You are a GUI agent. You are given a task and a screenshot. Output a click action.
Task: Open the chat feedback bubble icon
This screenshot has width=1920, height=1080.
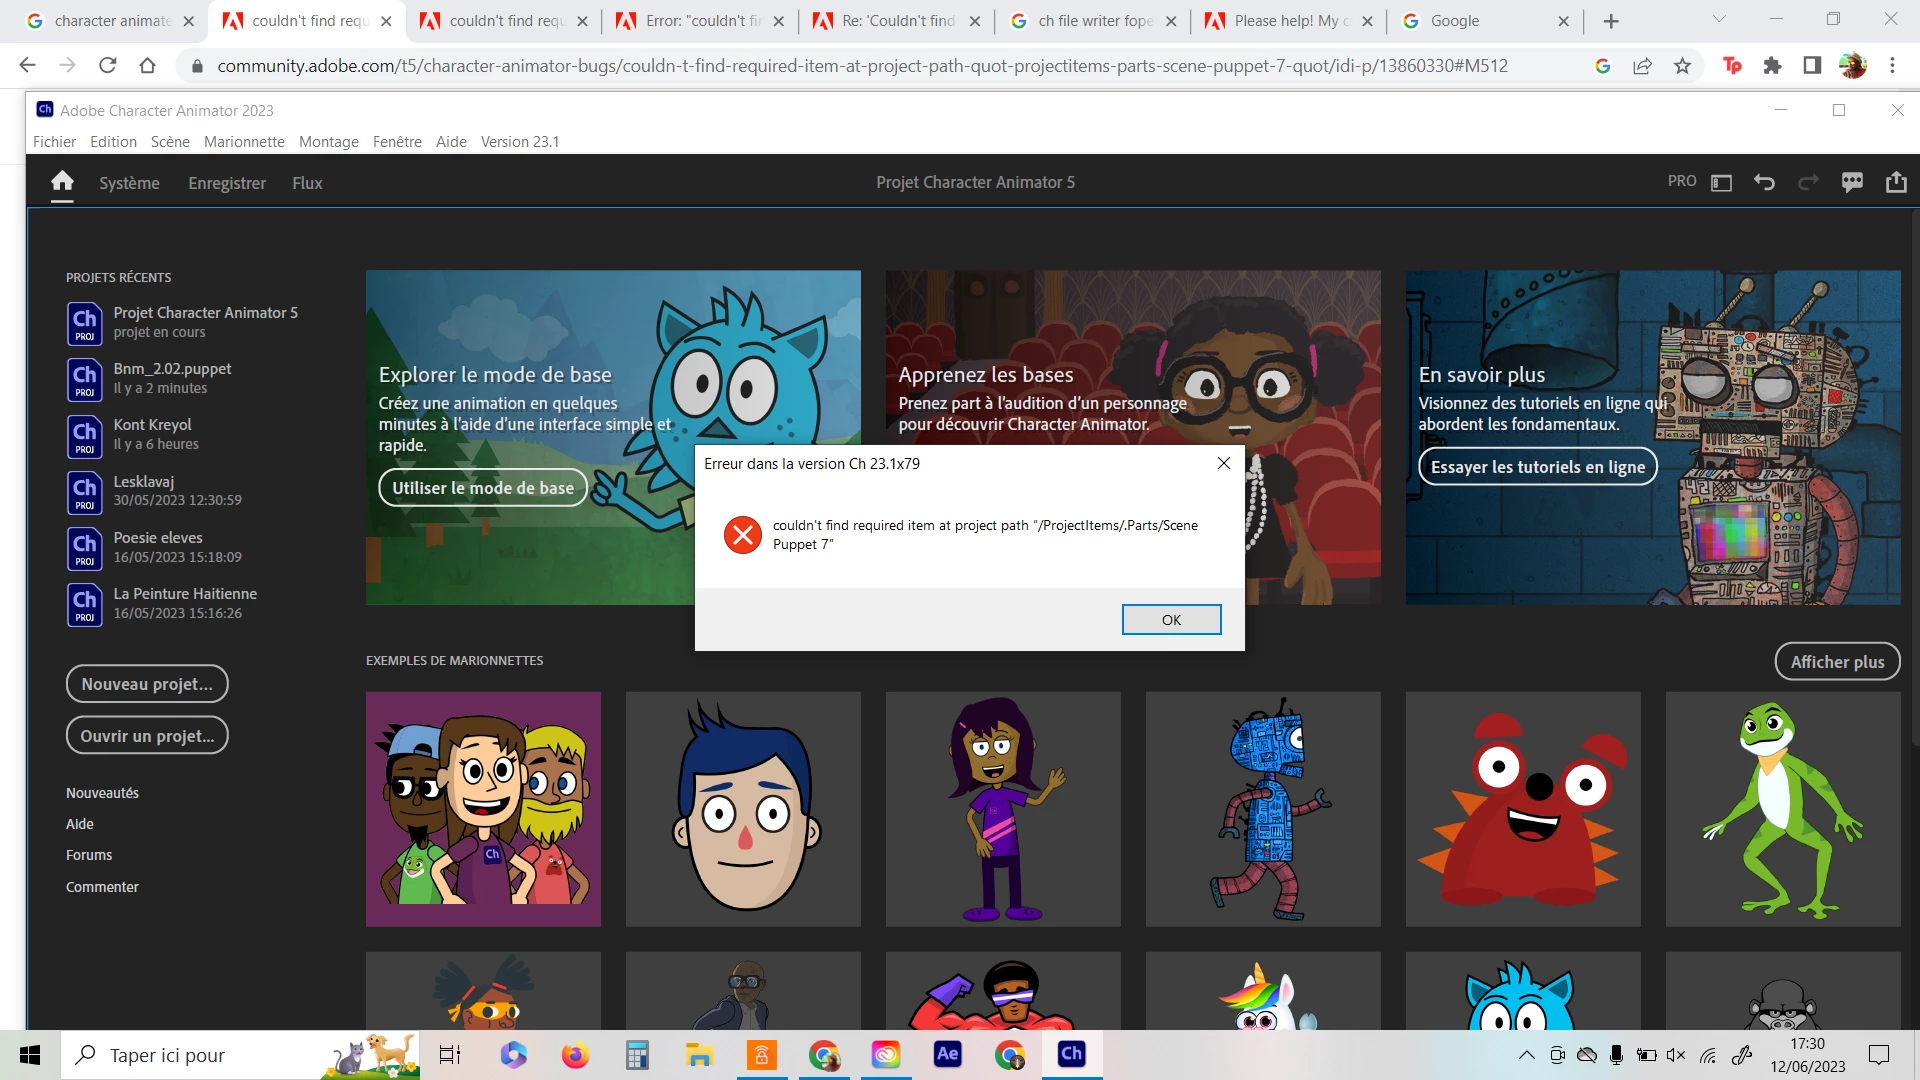click(1852, 182)
